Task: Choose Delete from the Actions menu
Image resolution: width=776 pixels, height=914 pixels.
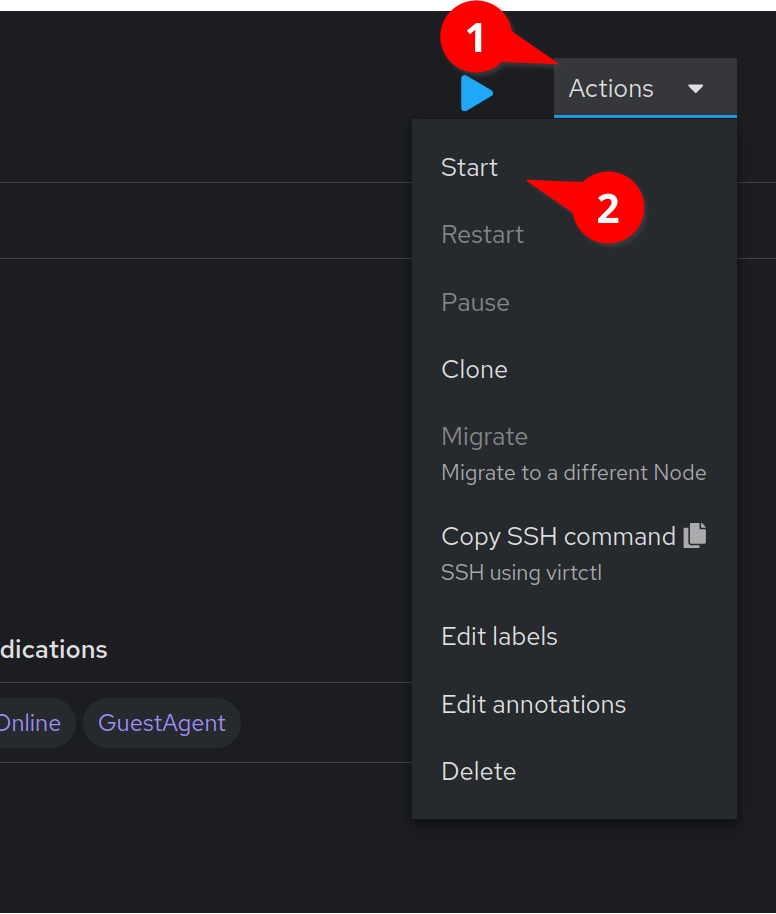Action: click(479, 771)
